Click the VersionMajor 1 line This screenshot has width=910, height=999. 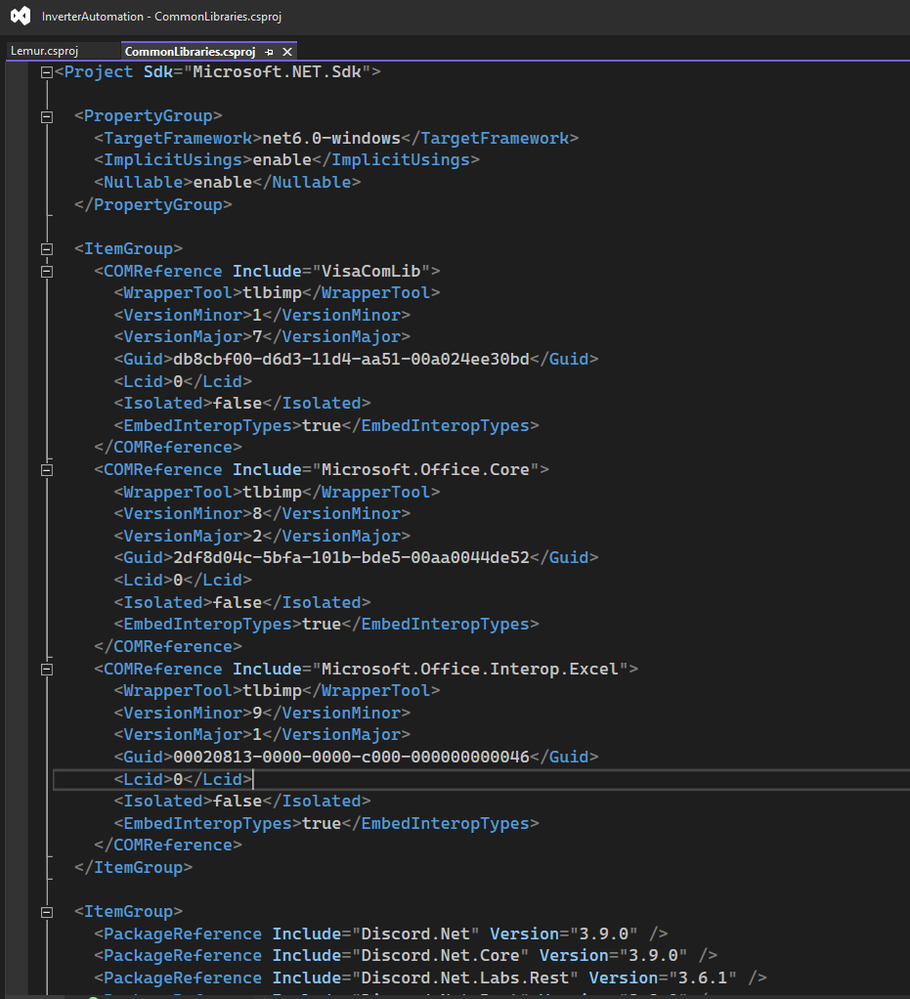pos(262,735)
